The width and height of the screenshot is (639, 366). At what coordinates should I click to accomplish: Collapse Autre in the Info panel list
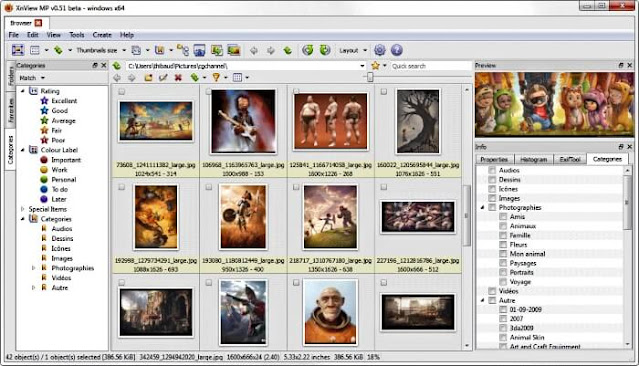(x=483, y=300)
